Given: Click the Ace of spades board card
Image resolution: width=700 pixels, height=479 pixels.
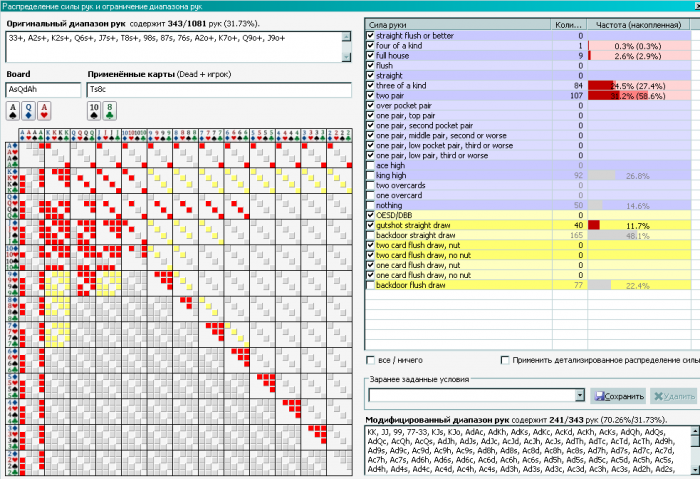Looking at the screenshot, I should [x=13, y=111].
